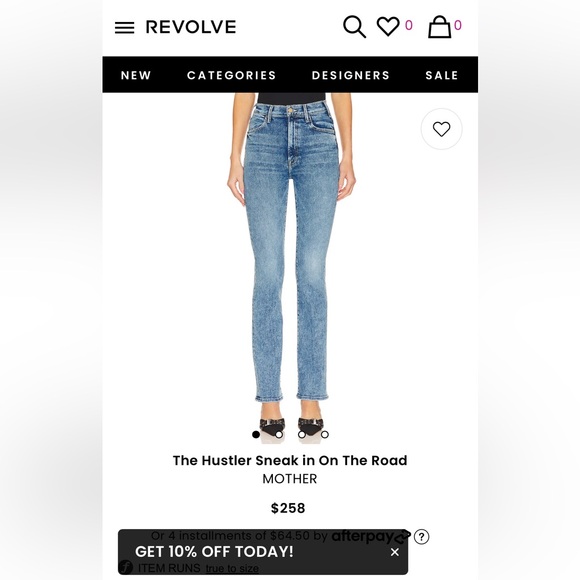
Task: Select the fourth image carousel dot
Action: 325,434
